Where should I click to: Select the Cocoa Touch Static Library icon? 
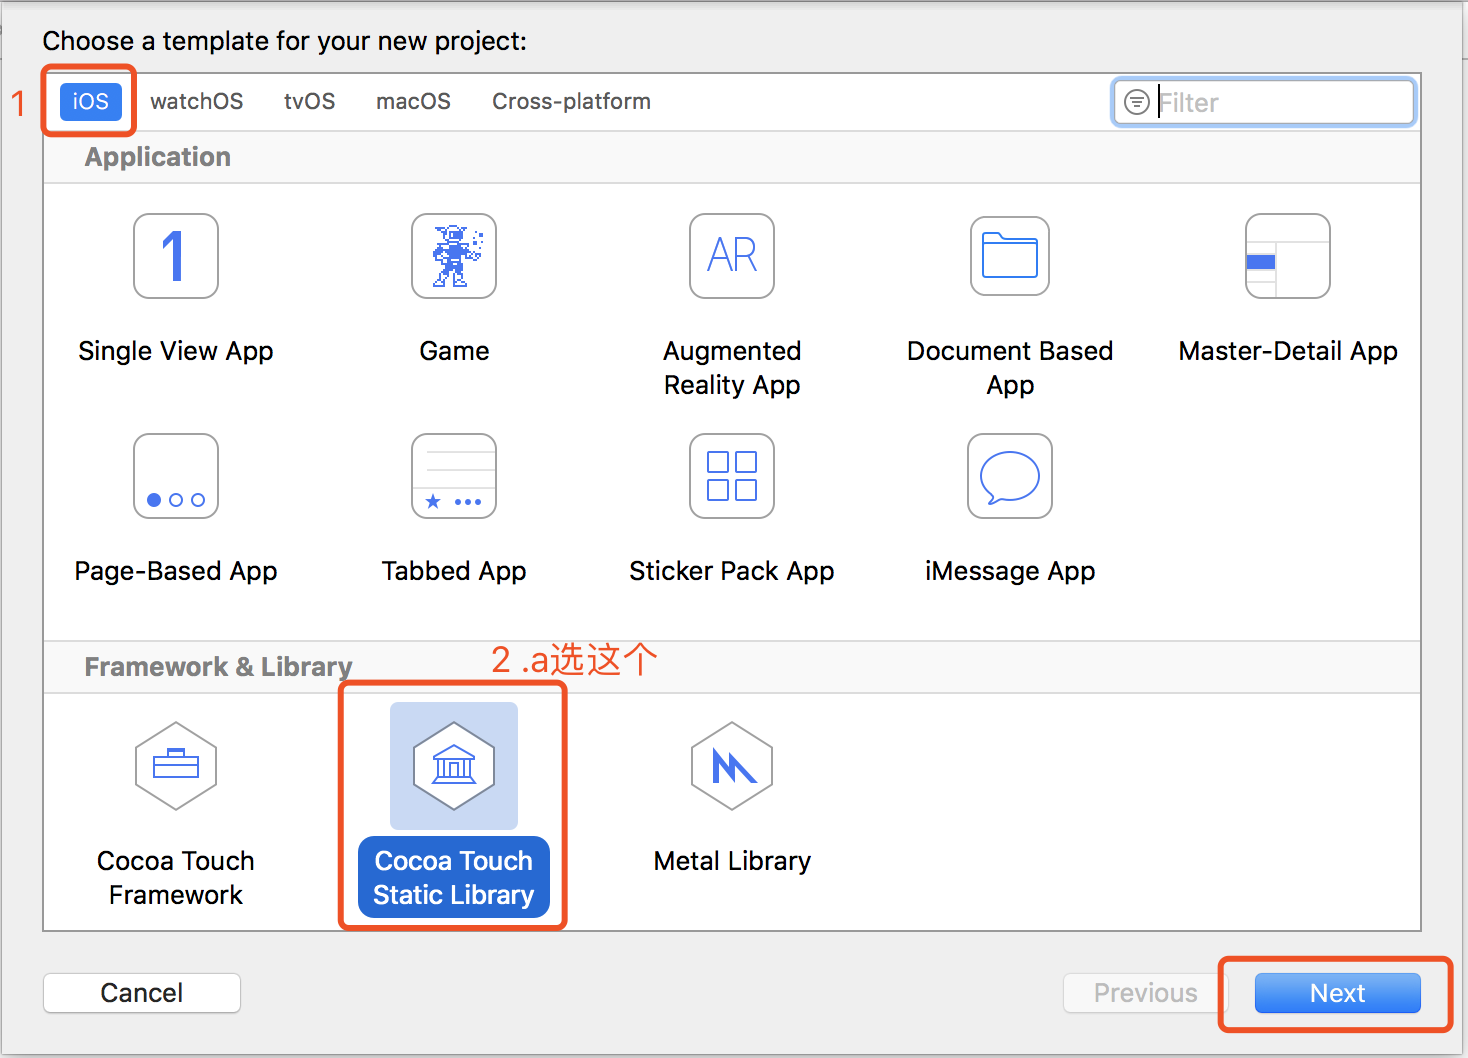[x=454, y=766]
